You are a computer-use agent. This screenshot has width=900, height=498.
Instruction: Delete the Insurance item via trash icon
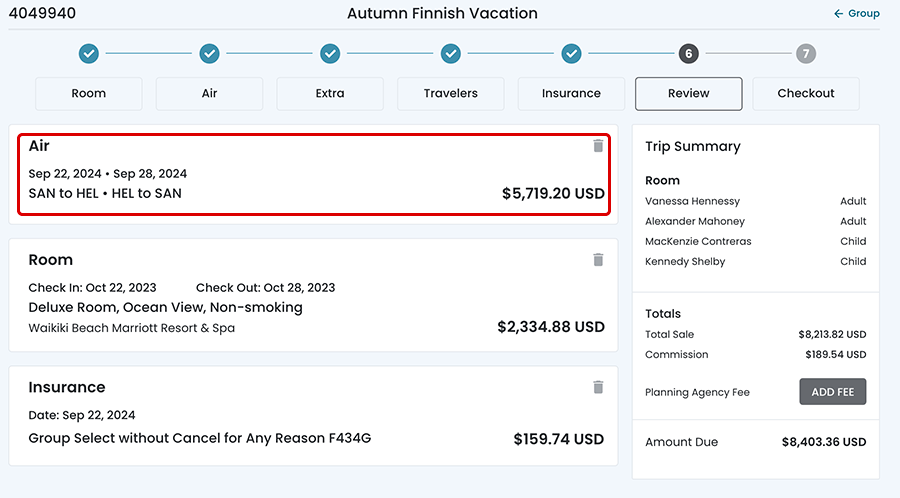click(x=598, y=387)
